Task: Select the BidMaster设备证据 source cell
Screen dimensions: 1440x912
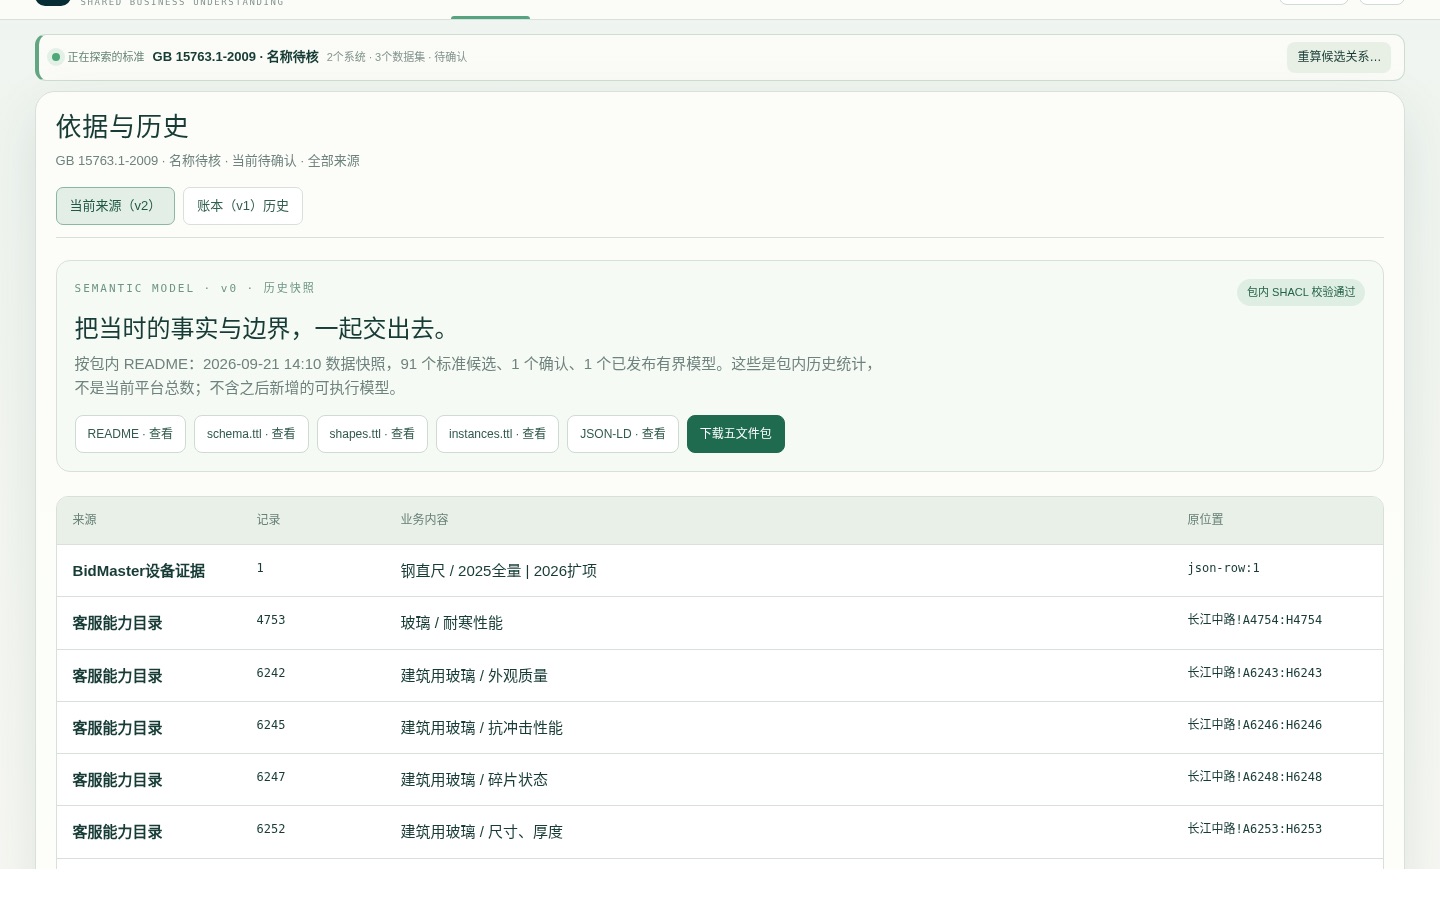Action: tap(139, 571)
